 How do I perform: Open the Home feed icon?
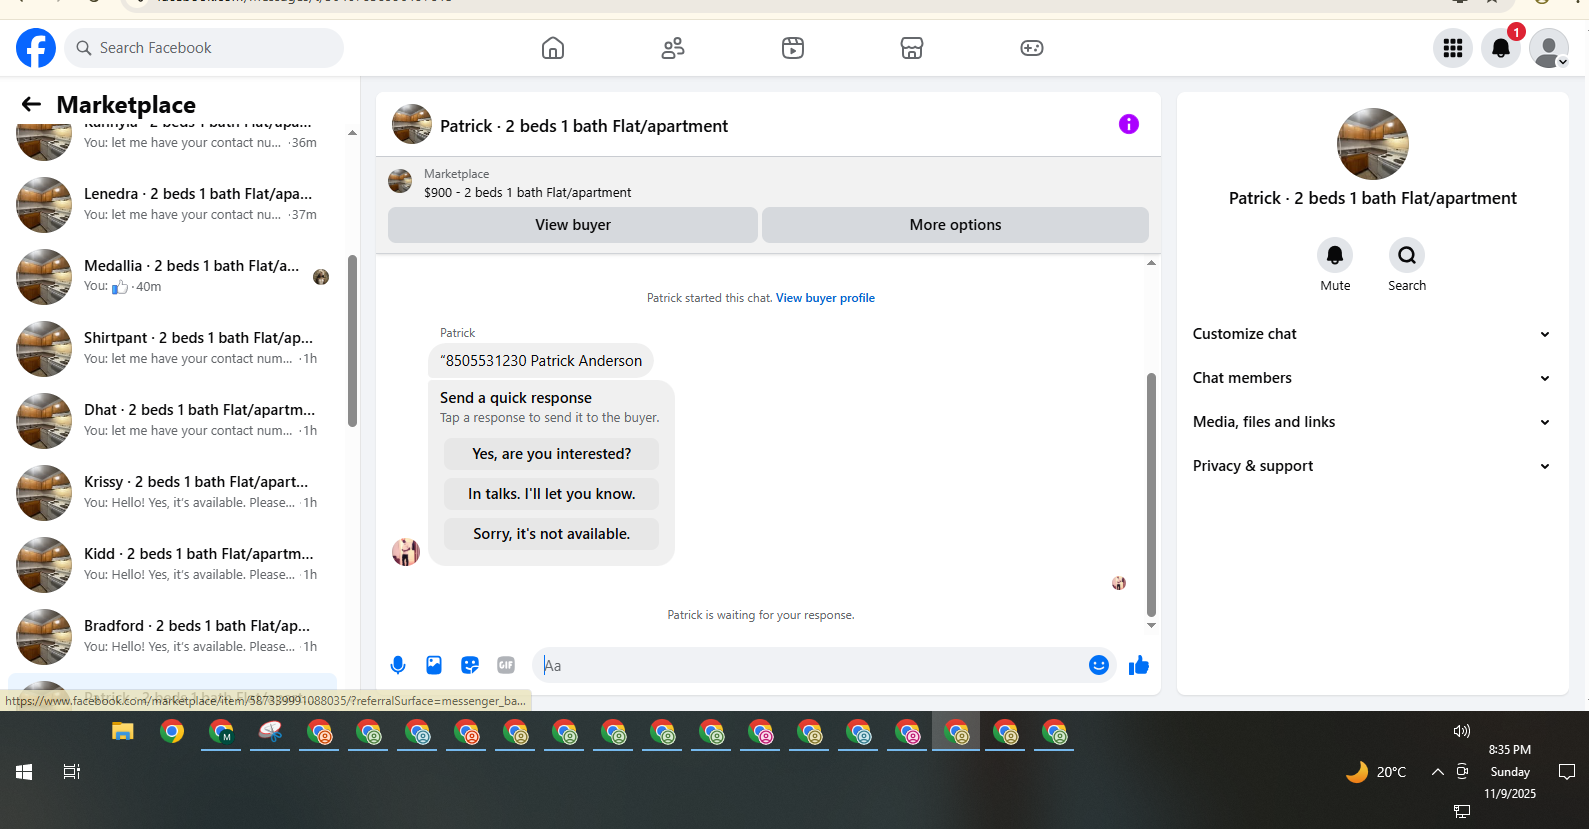point(553,48)
